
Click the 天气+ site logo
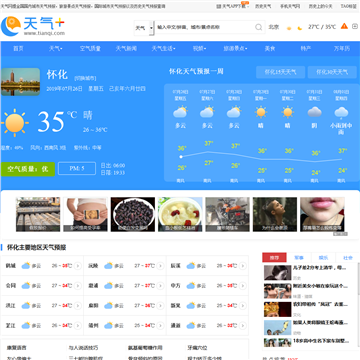[33, 26]
